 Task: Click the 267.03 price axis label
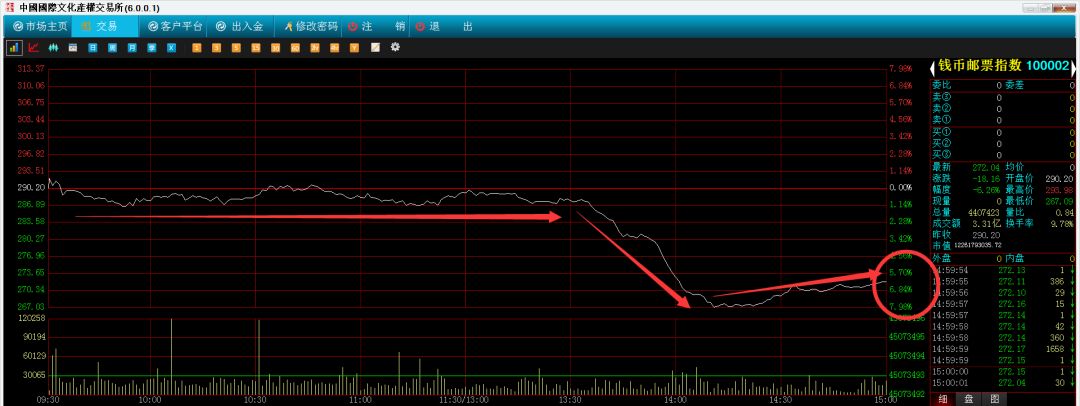(x=33, y=306)
